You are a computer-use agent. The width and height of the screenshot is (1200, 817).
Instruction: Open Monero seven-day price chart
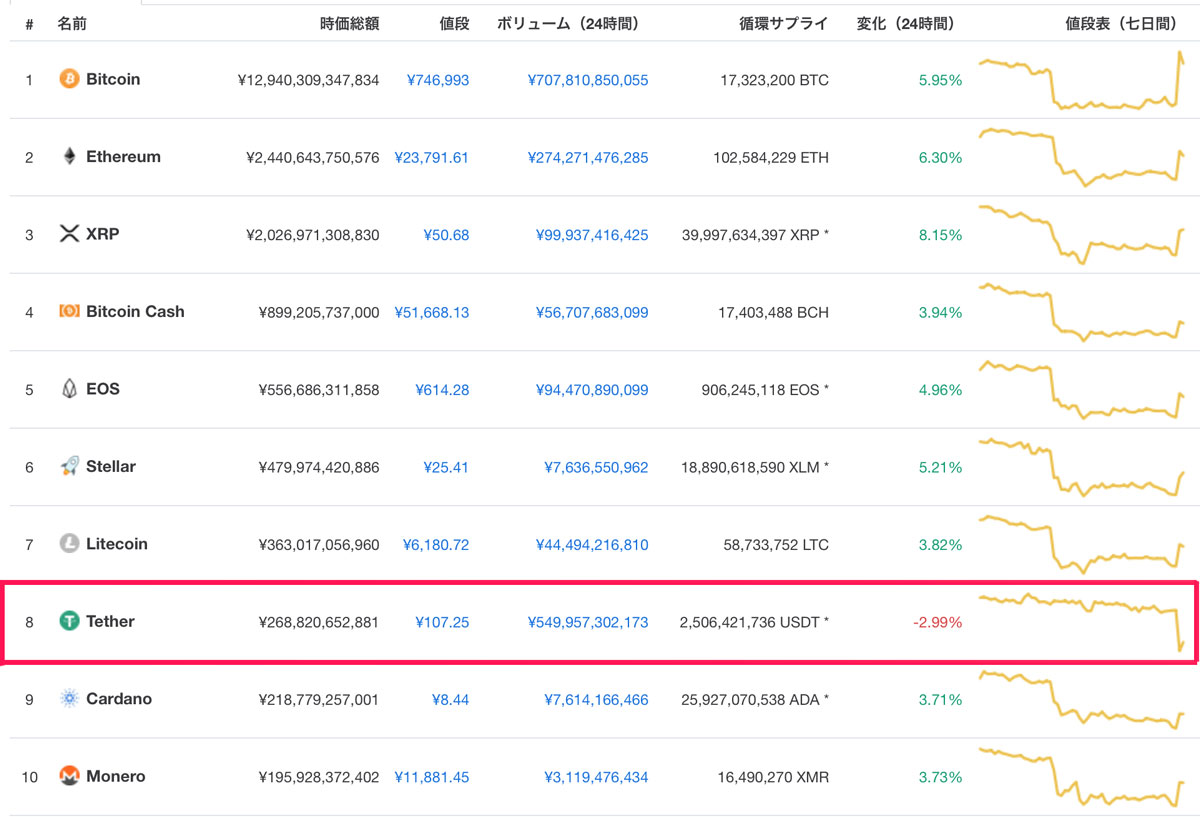tap(1082, 777)
